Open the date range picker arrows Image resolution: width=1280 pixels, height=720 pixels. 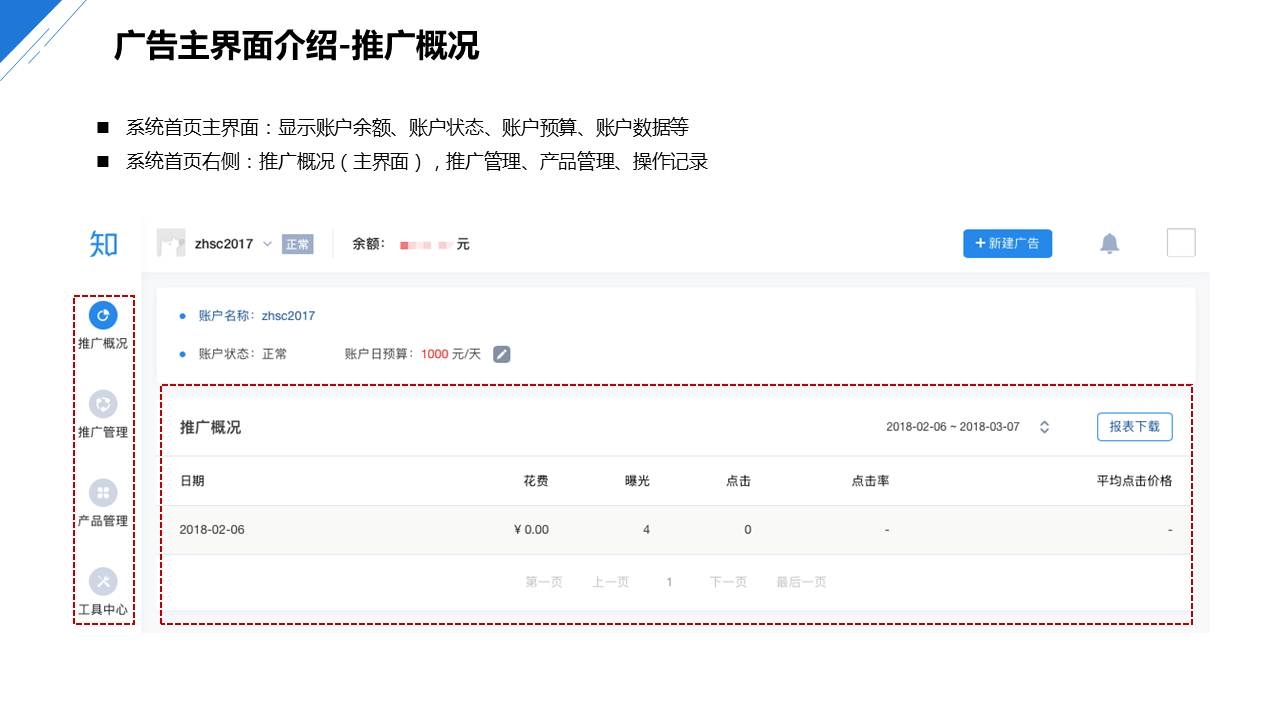(x=1044, y=427)
